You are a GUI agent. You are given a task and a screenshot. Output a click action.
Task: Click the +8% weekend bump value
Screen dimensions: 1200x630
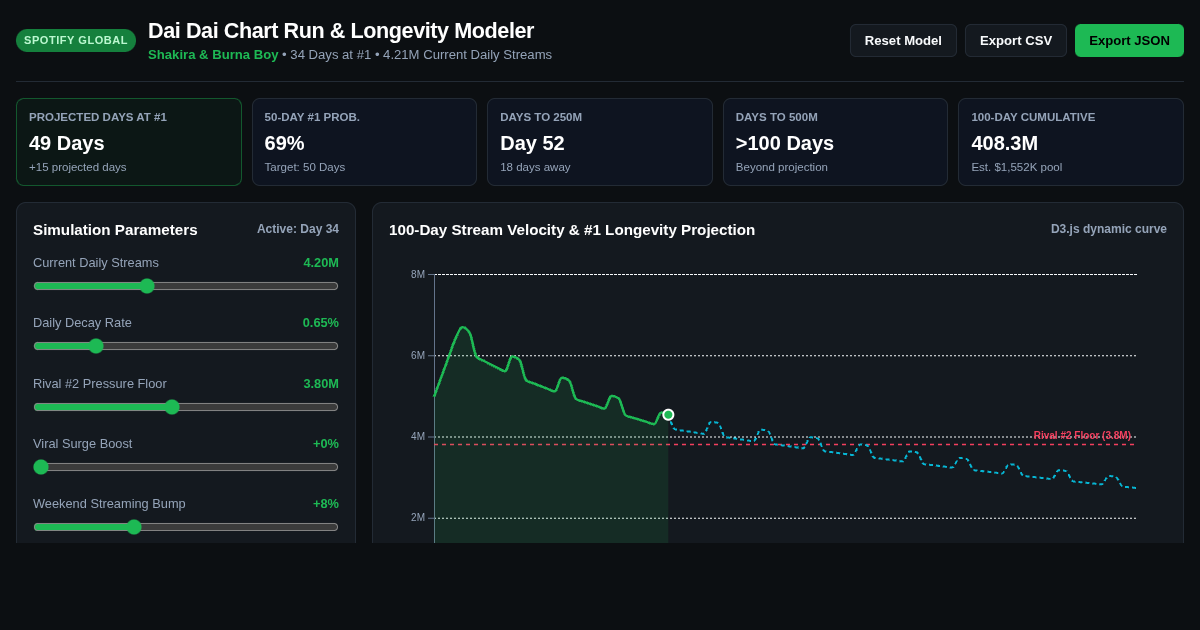tap(326, 504)
